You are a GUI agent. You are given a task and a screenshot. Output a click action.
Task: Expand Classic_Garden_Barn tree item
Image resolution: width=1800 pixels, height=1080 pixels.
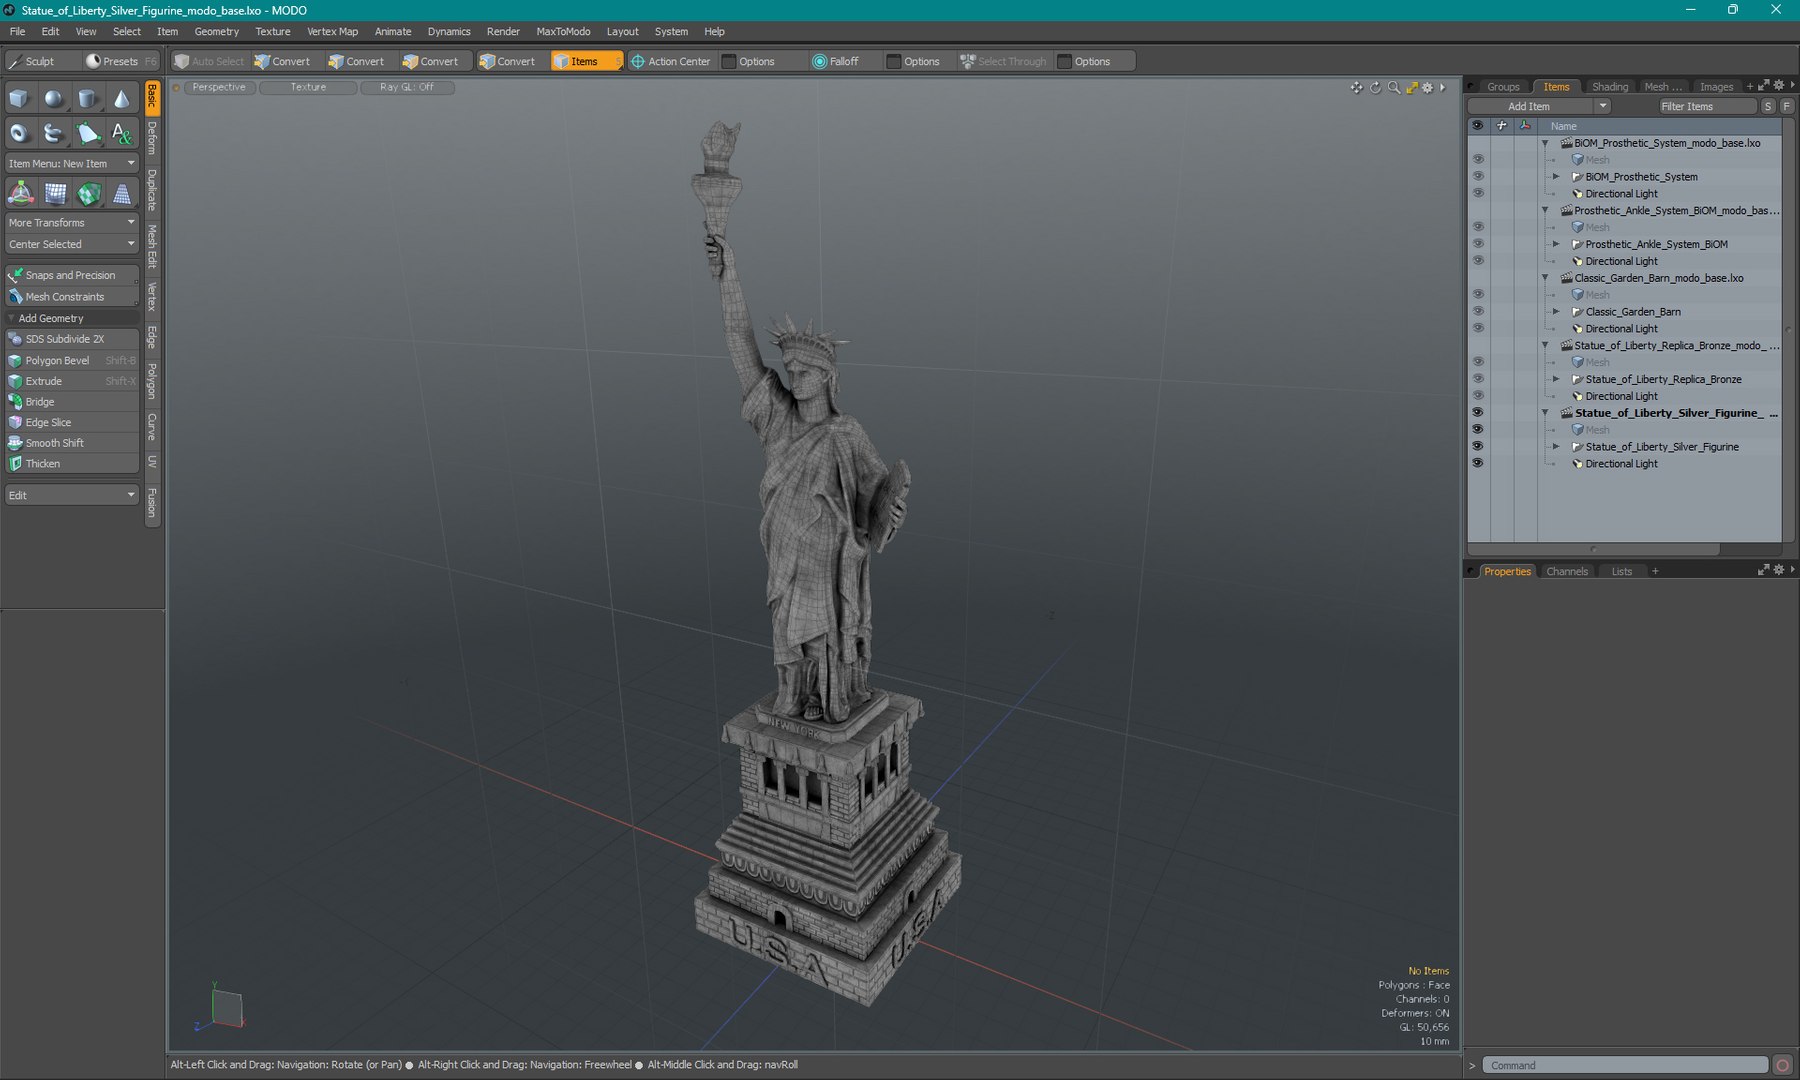pyautogui.click(x=1556, y=312)
